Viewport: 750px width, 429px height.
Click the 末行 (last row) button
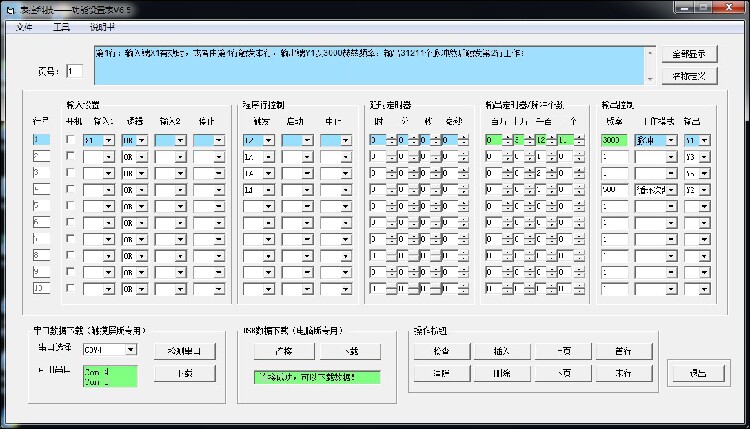(624, 374)
